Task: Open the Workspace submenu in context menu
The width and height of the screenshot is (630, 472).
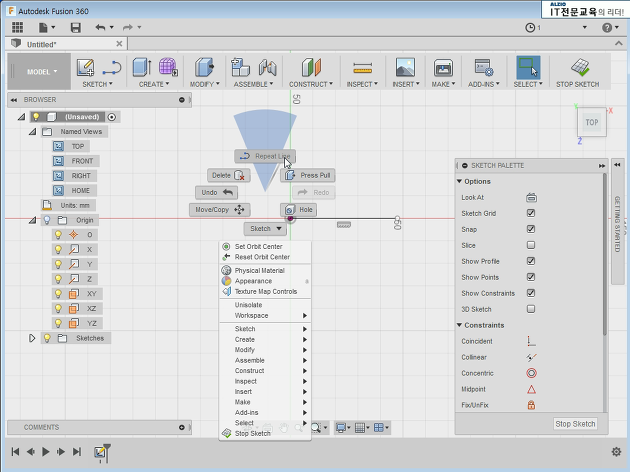Action: [265, 315]
